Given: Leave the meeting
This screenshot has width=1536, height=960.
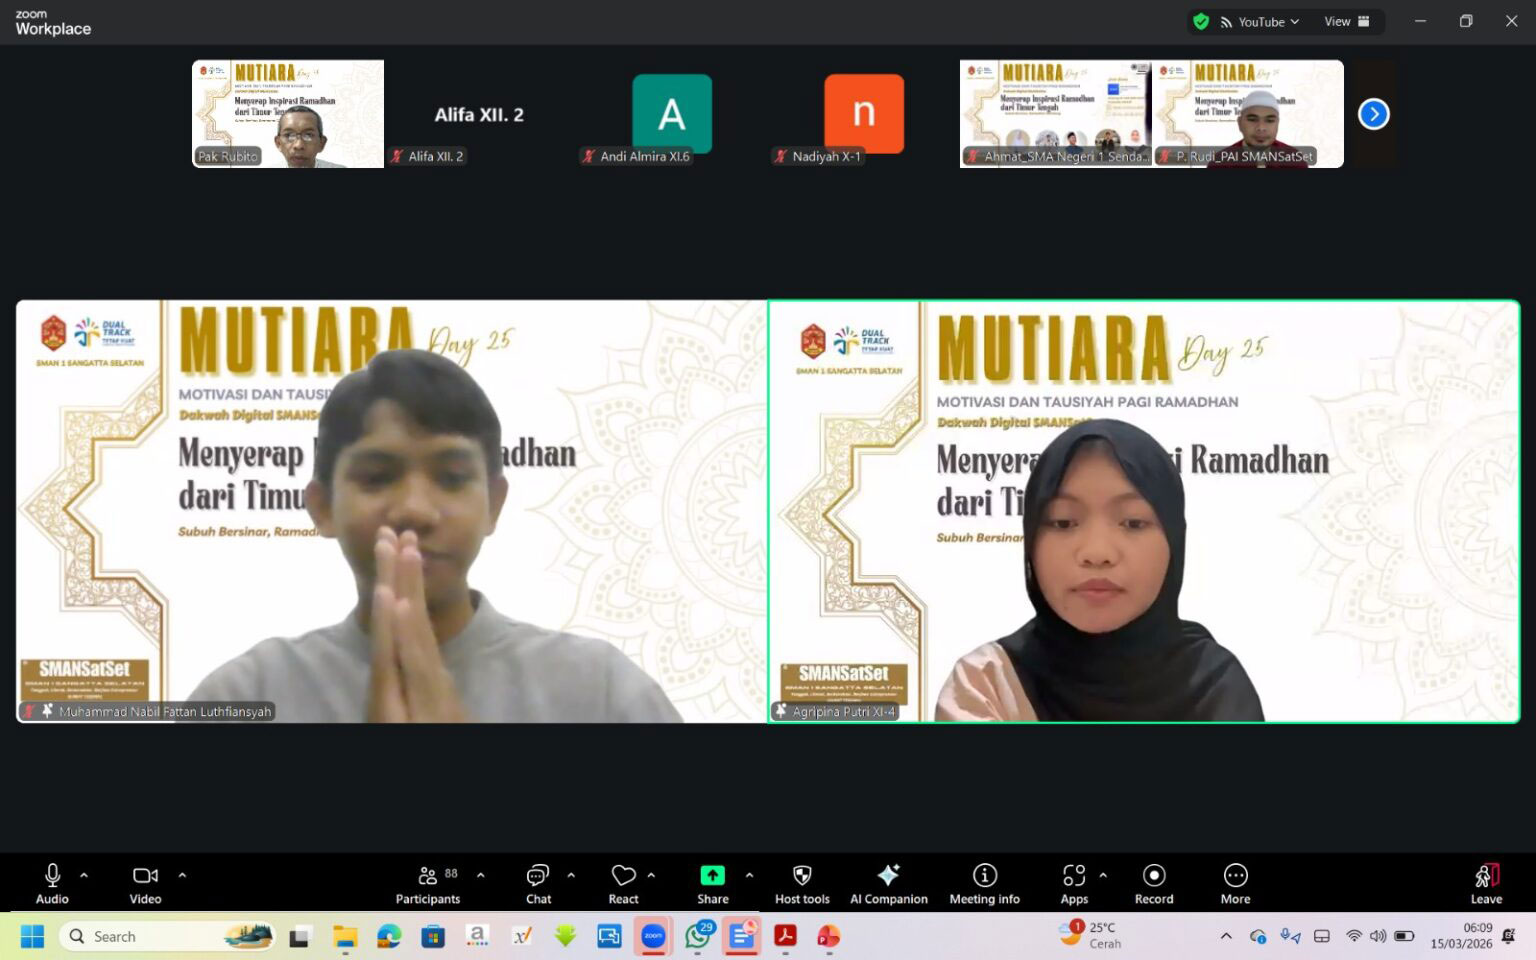Looking at the screenshot, I should [1486, 883].
